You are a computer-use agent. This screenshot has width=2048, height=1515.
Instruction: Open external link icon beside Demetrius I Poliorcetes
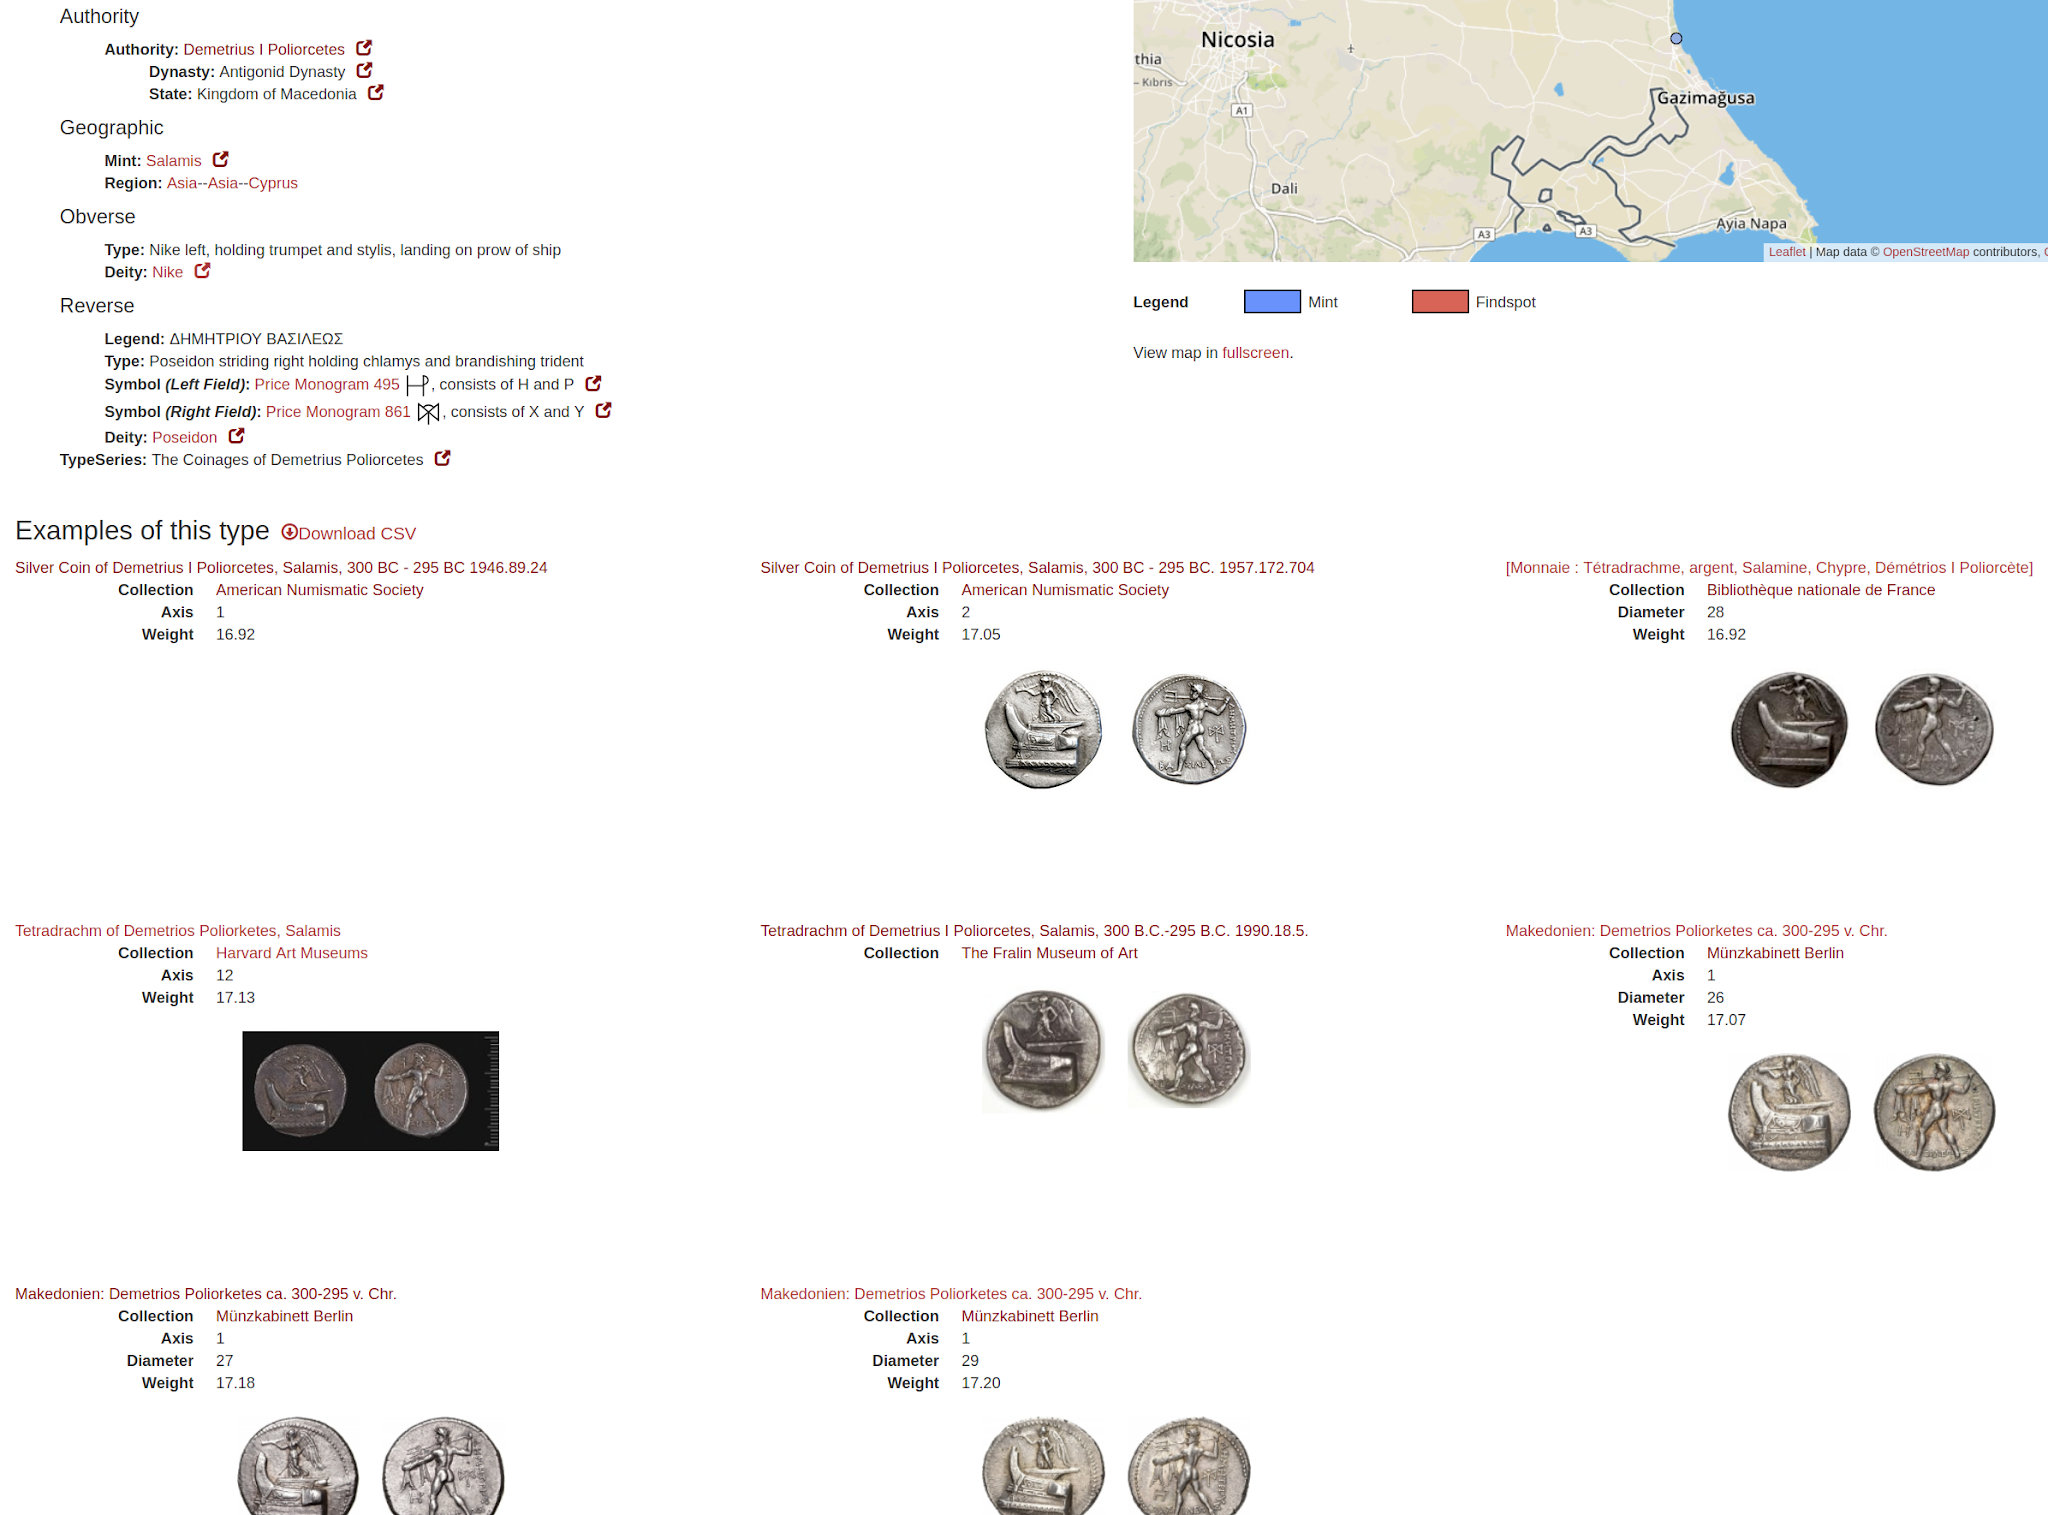(x=364, y=48)
